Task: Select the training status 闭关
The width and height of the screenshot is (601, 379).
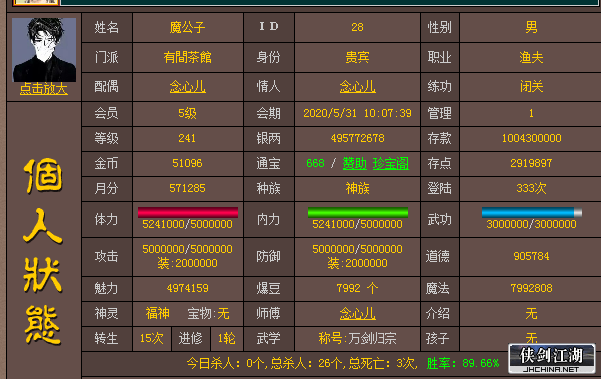Action: [x=531, y=87]
